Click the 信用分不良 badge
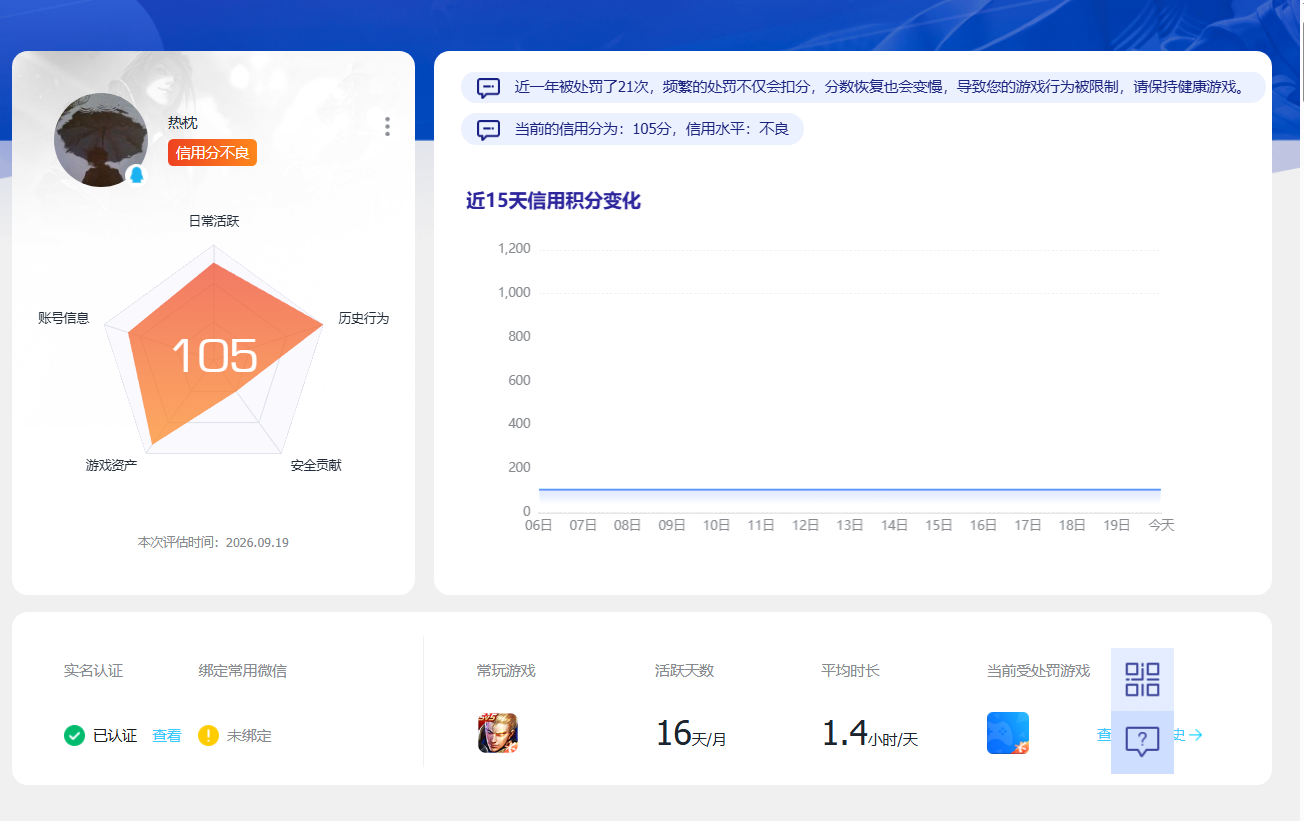The width and height of the screenshot is (1304, 821). point(213,153)
